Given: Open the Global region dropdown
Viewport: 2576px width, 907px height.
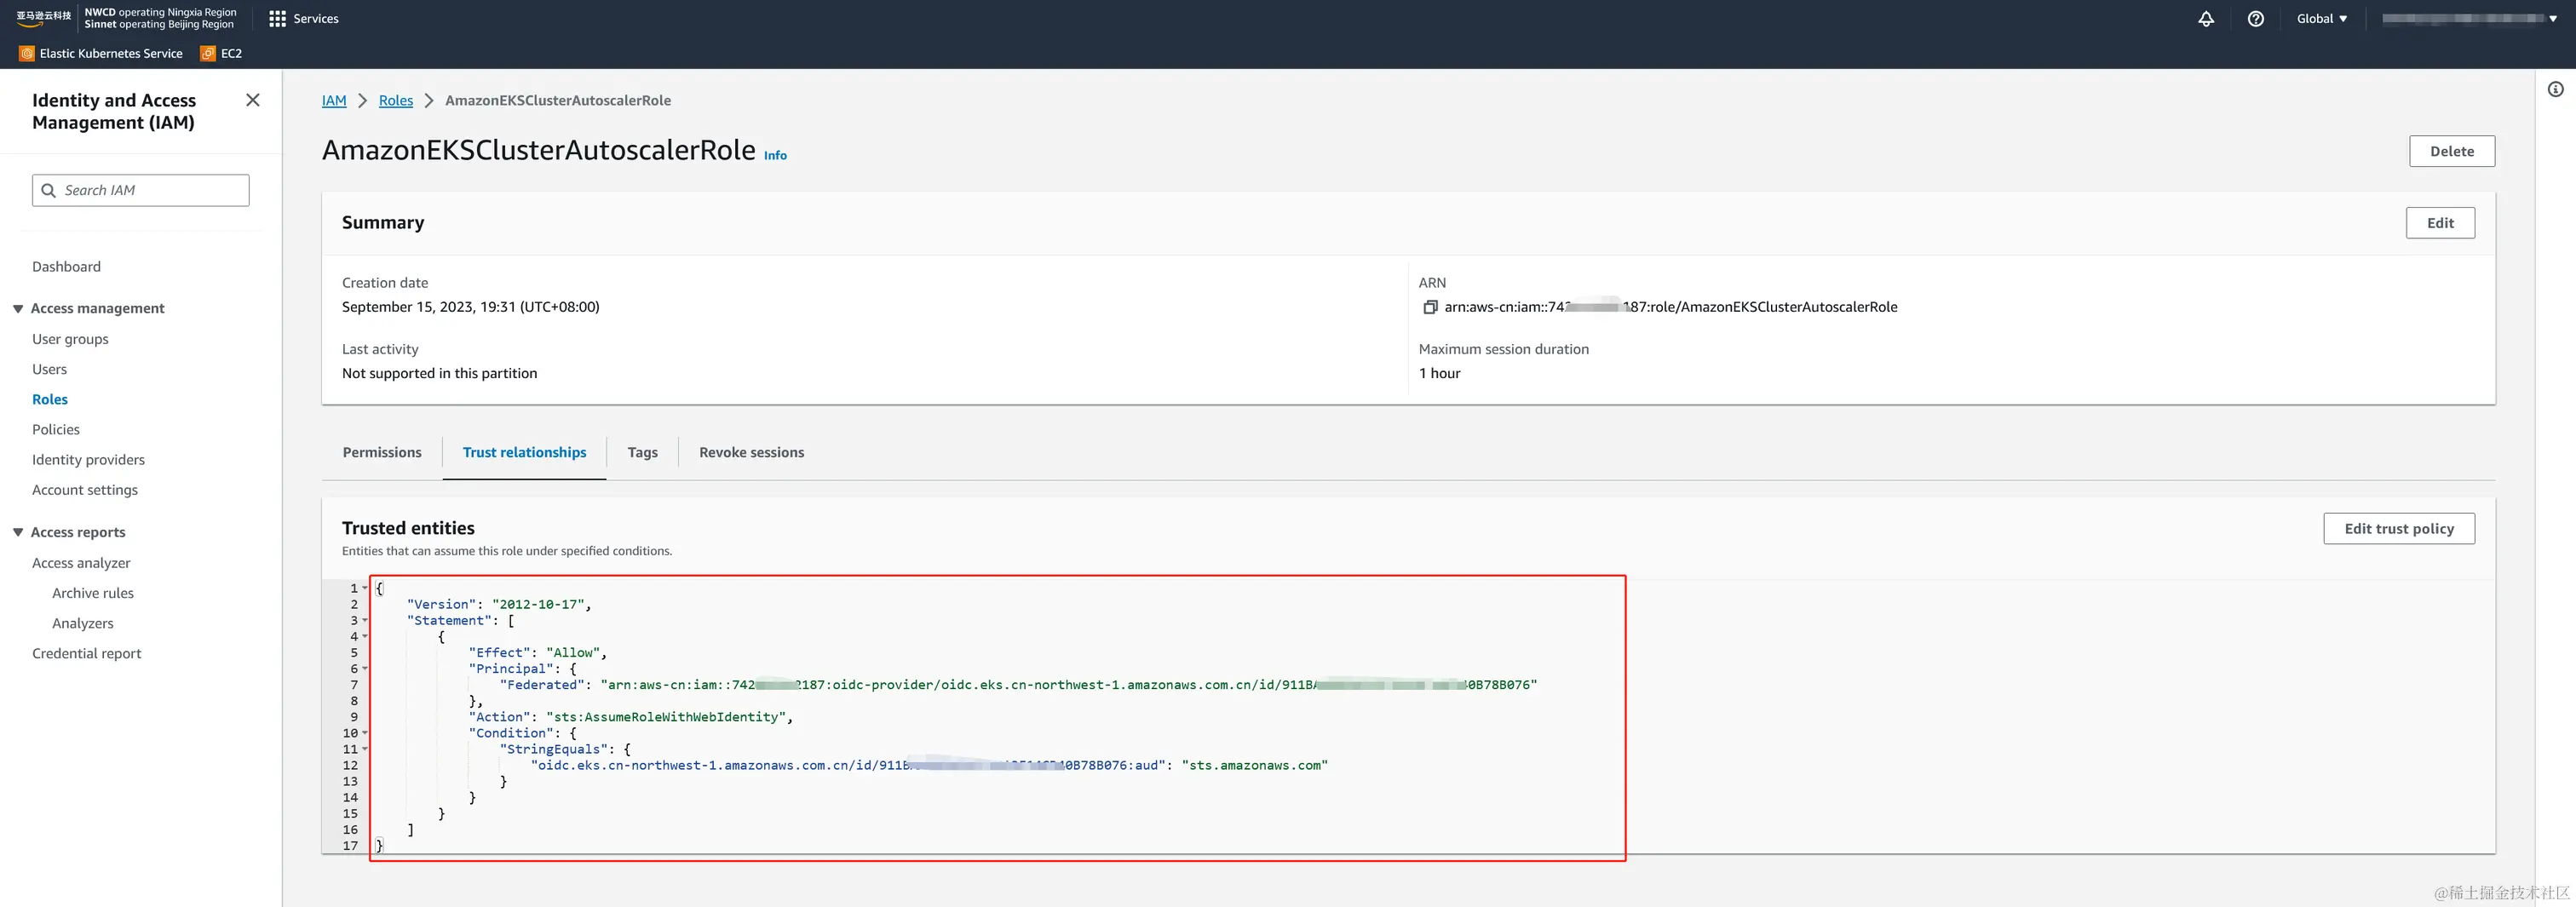Looking at the screenshot, I should point(2321,18).
